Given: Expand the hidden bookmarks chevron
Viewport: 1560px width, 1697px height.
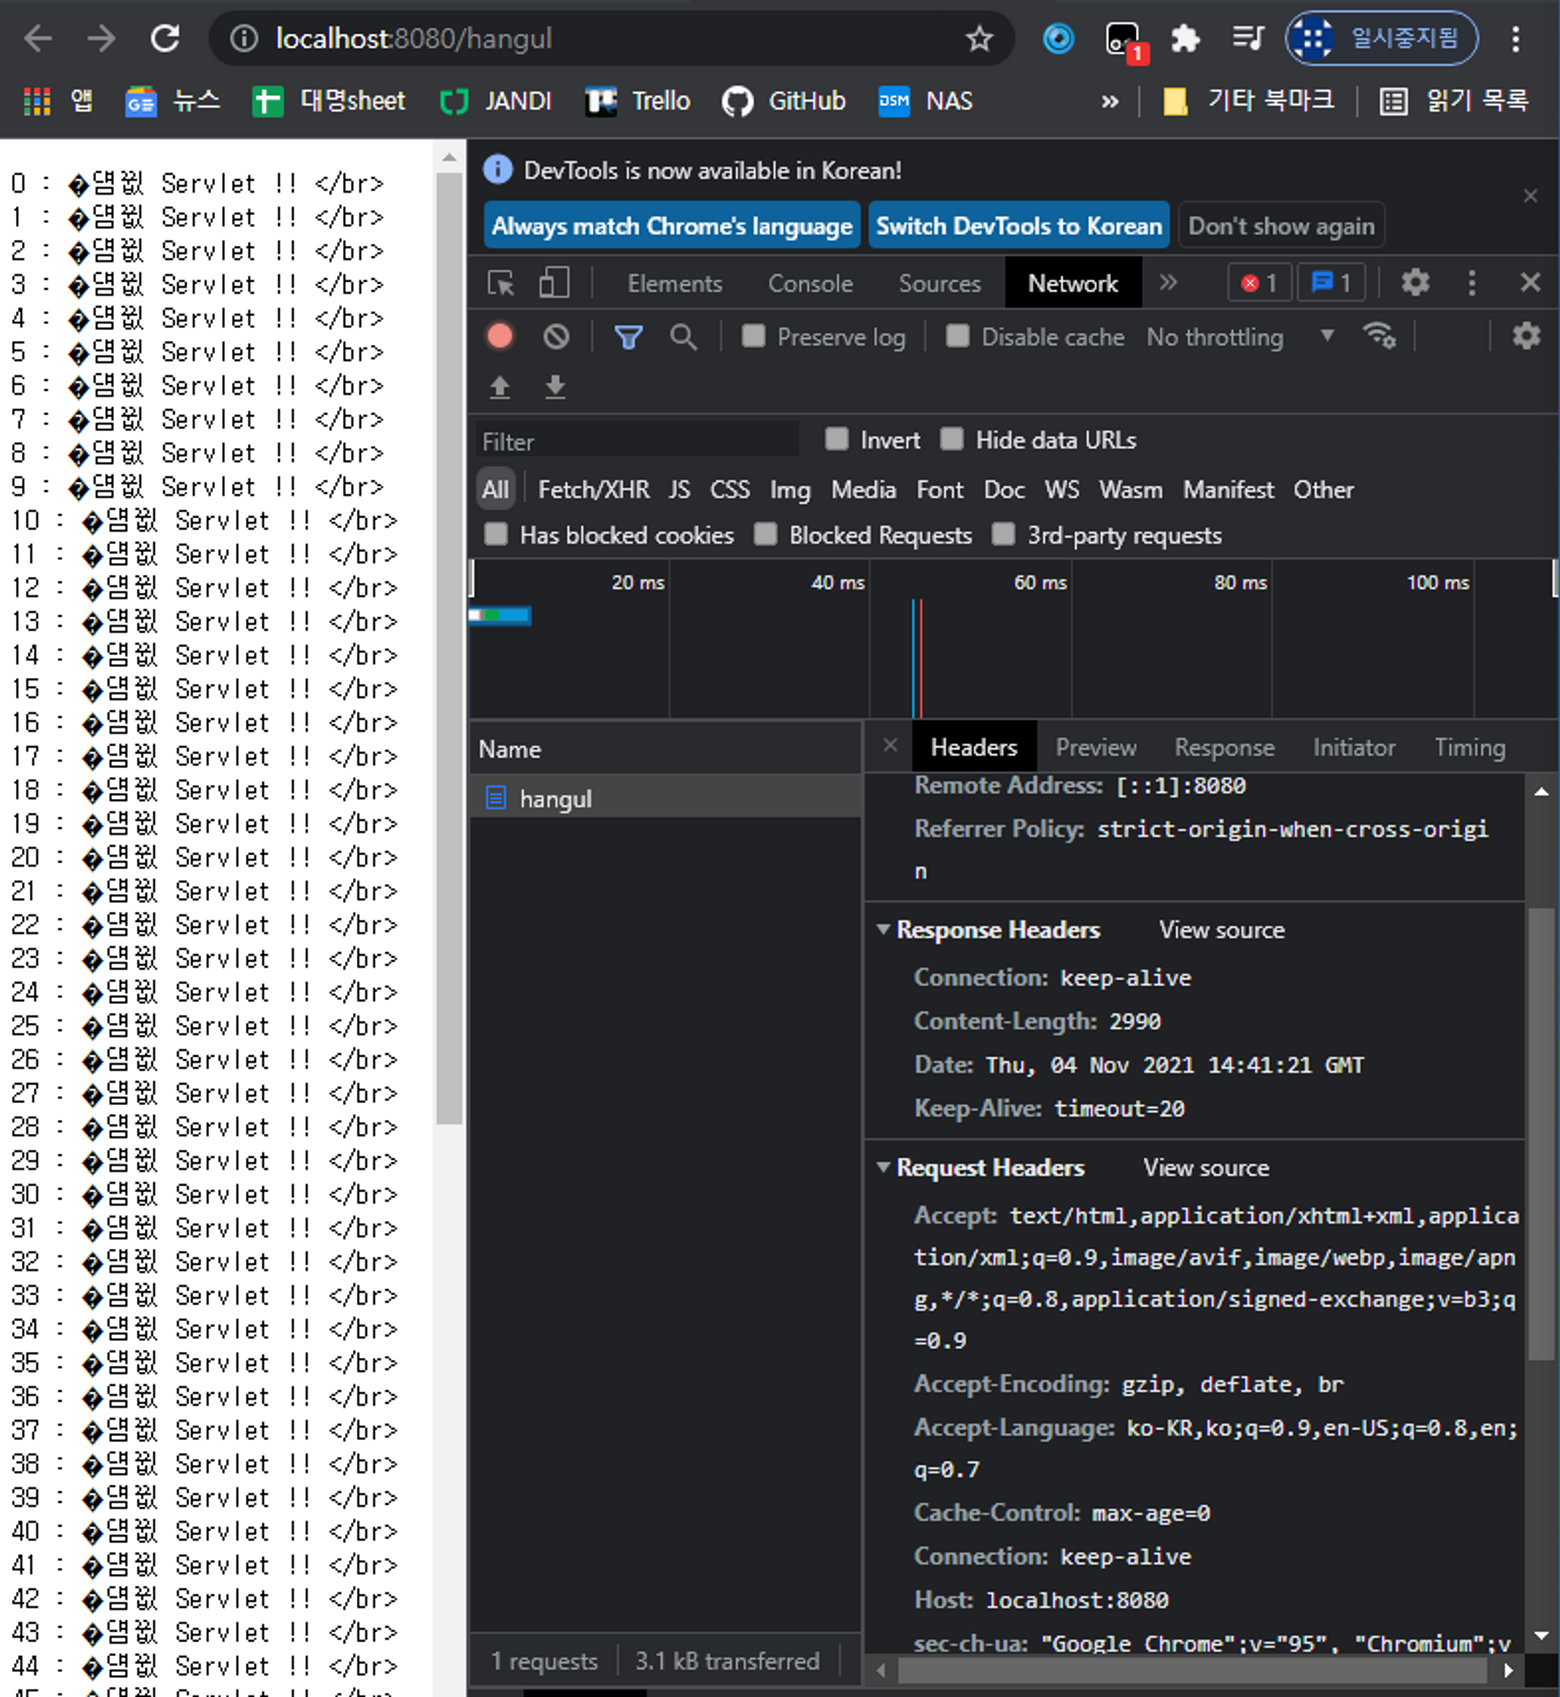Looking at the screenshot, I should click(1109, 101).
